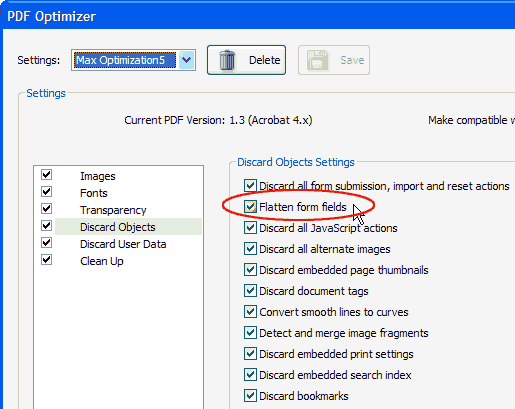Toggle the Clean Up panel checkbox
This screenshot has height=409, width=515.
click(47, 260)
